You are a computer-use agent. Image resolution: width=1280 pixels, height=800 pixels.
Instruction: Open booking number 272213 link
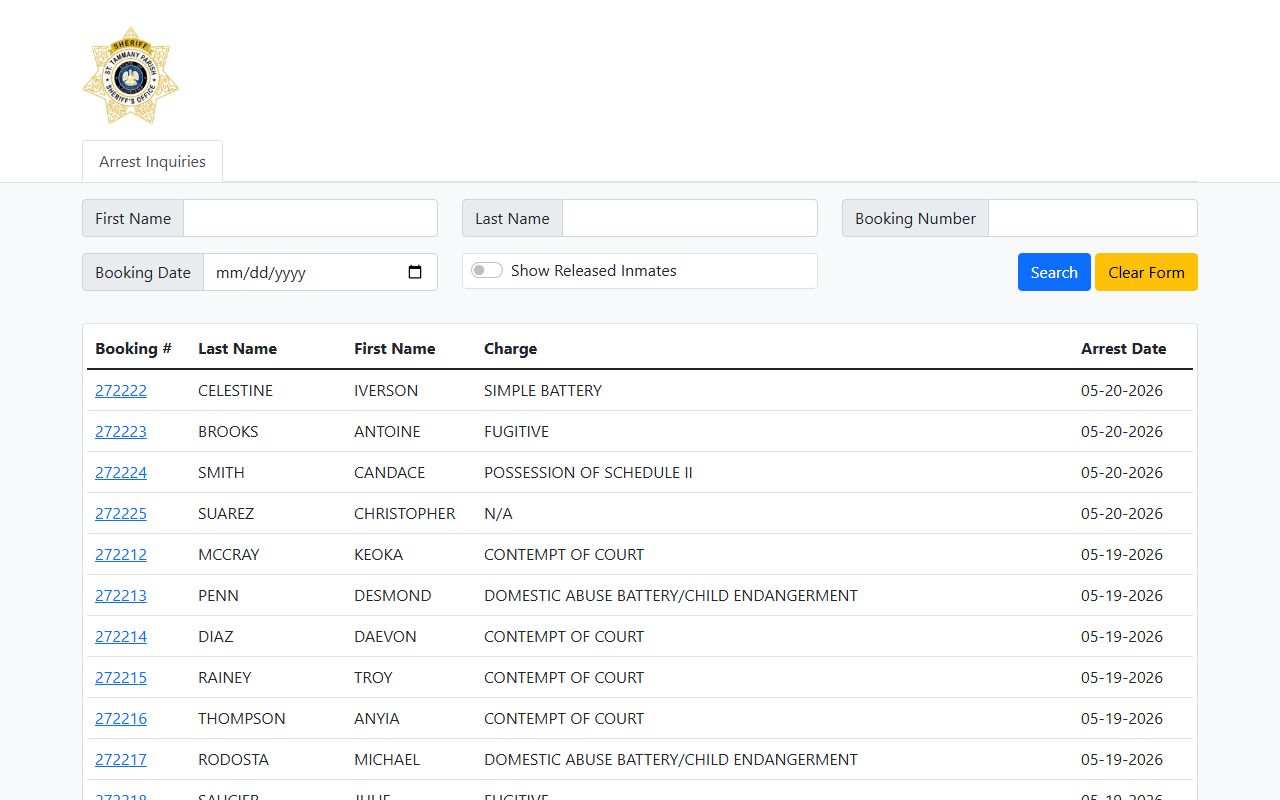coord(121,595)
